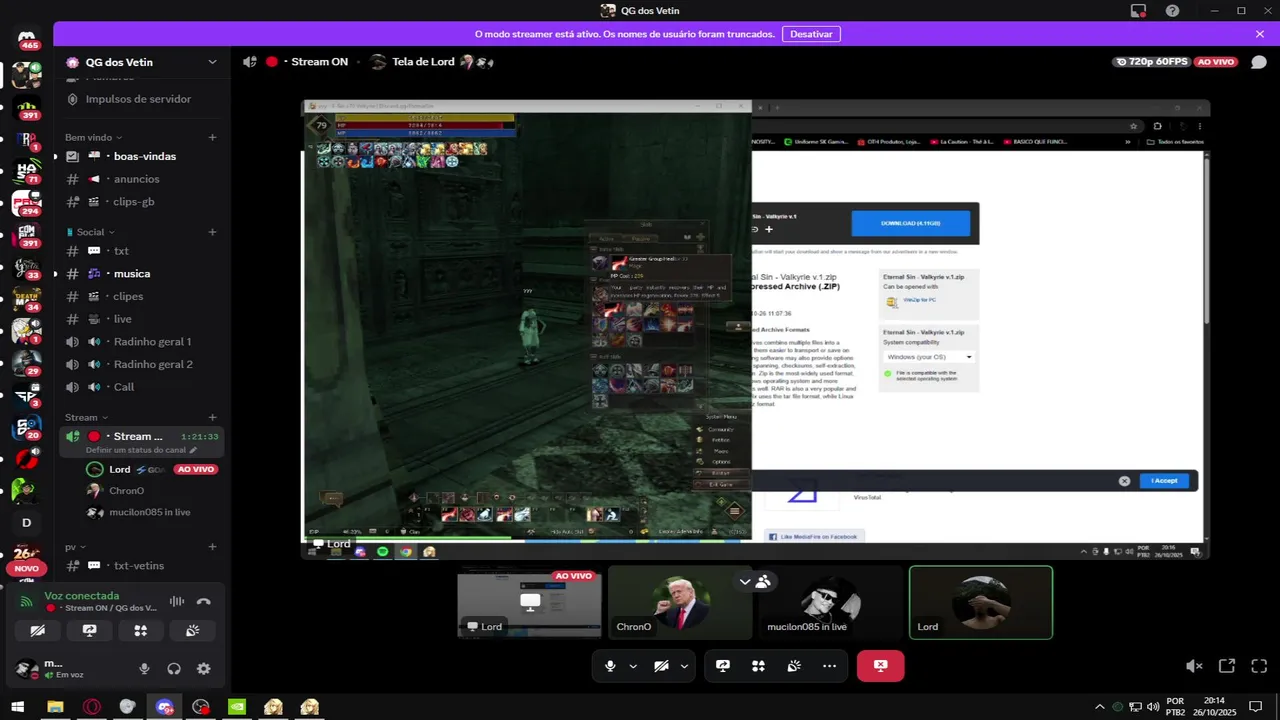Expand the QG dos Vetin server menu
Image resolution: width=1280 pixels, height=720 pixels.
click(212, 62)
